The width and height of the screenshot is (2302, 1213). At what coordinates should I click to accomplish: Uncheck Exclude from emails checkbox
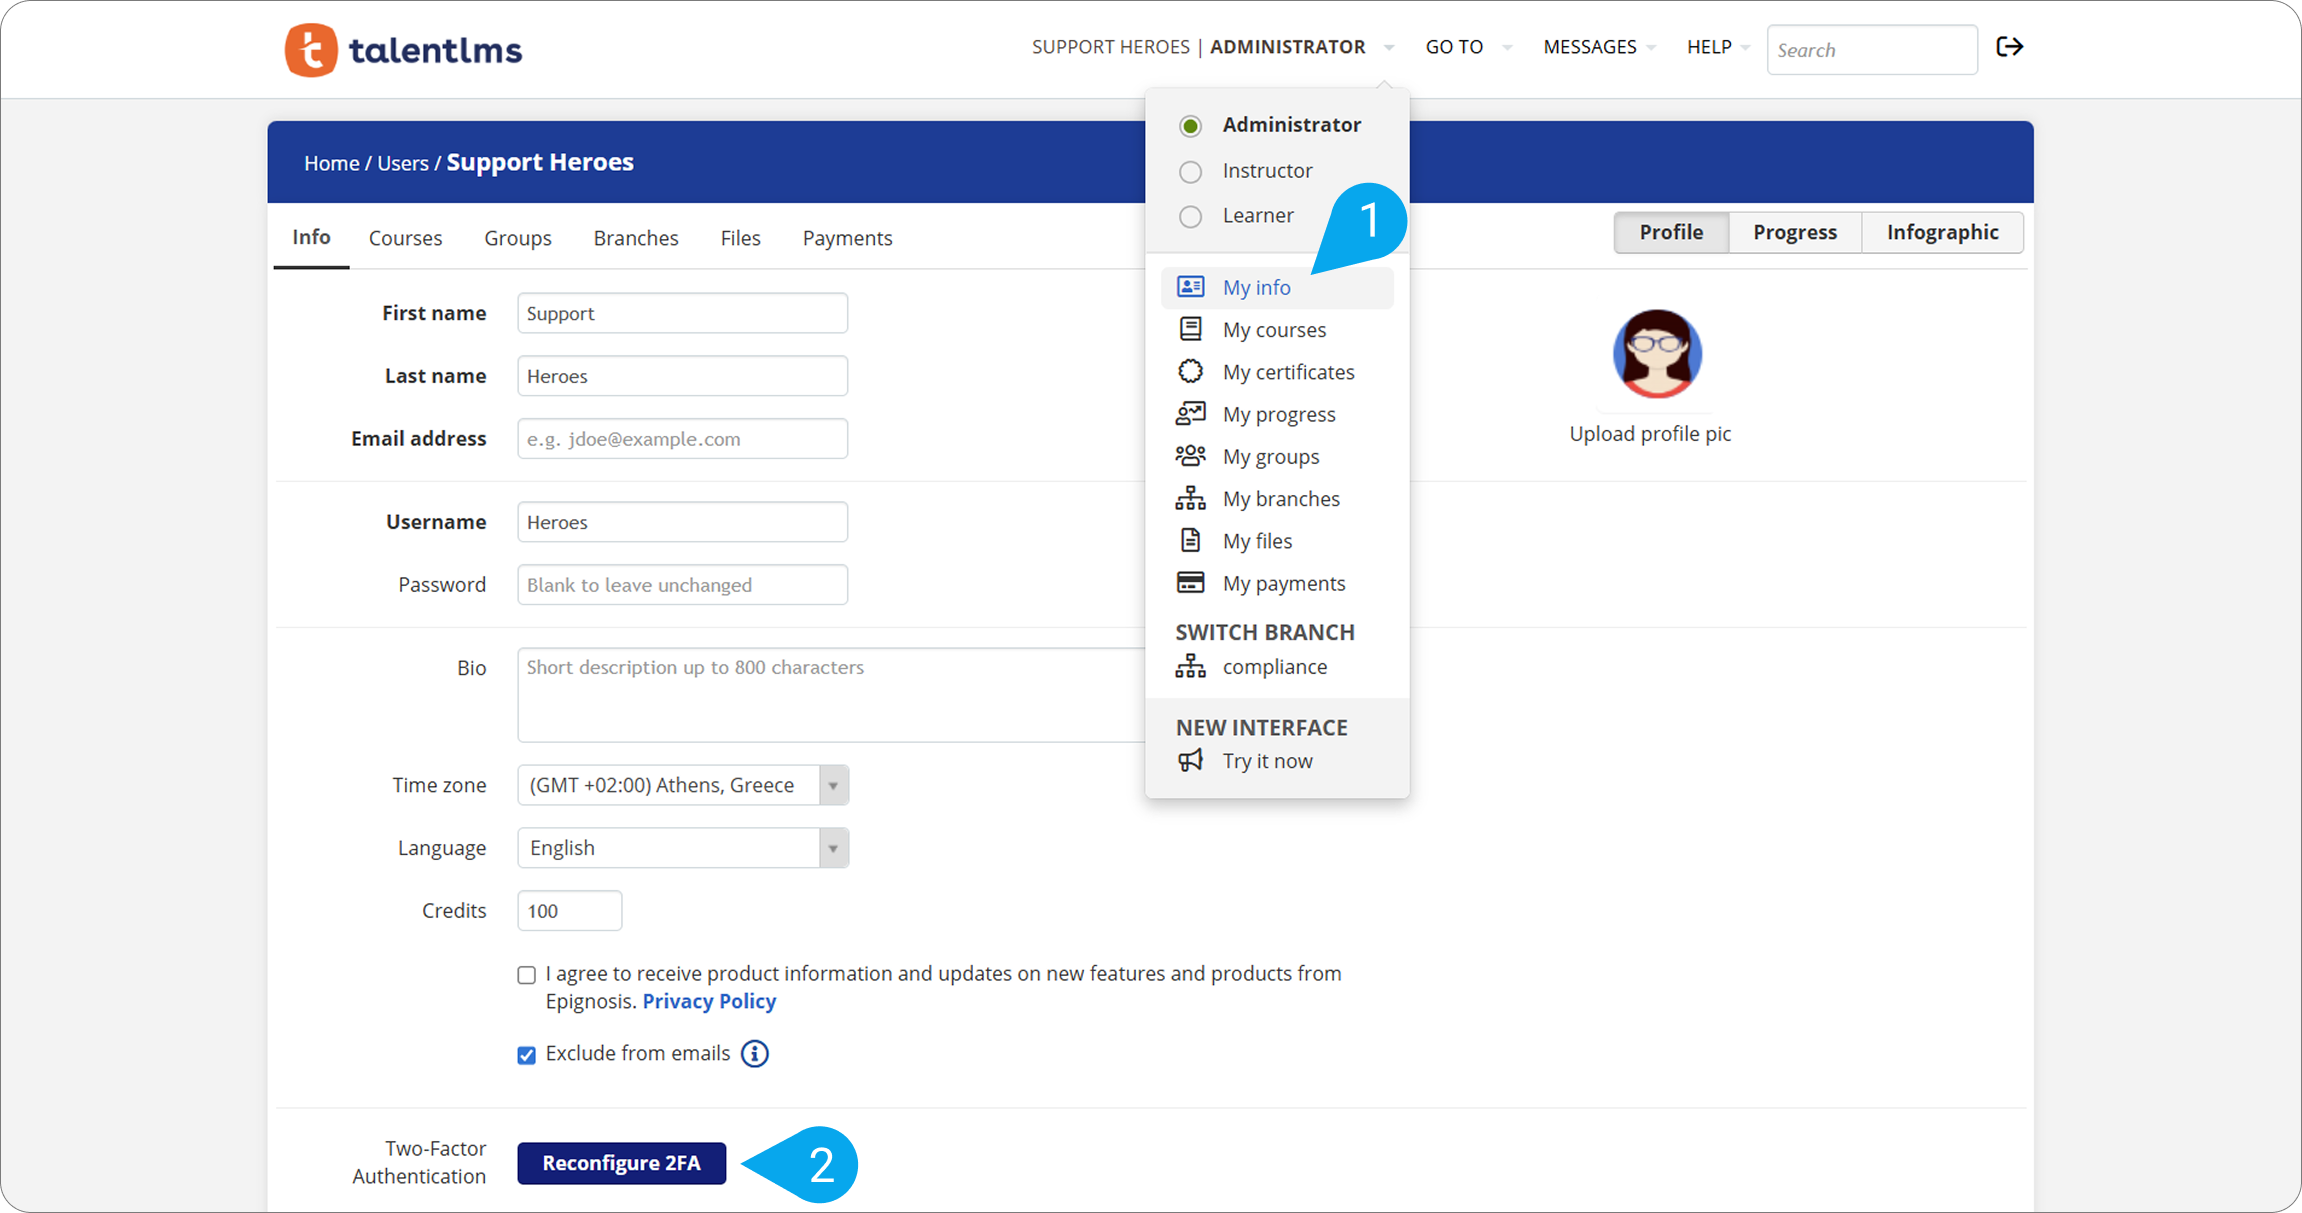(x=527, y=1055)
